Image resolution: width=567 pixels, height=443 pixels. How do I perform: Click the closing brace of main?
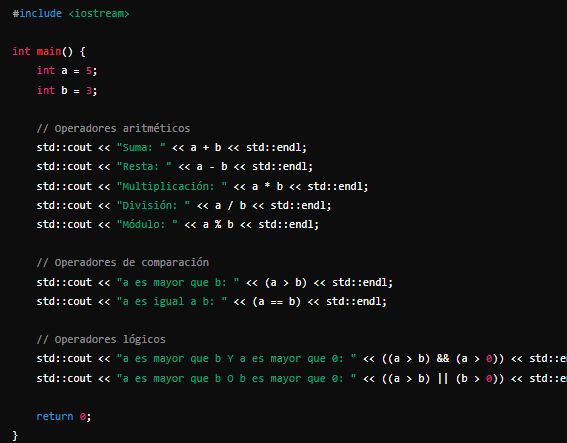coord(15,435)
